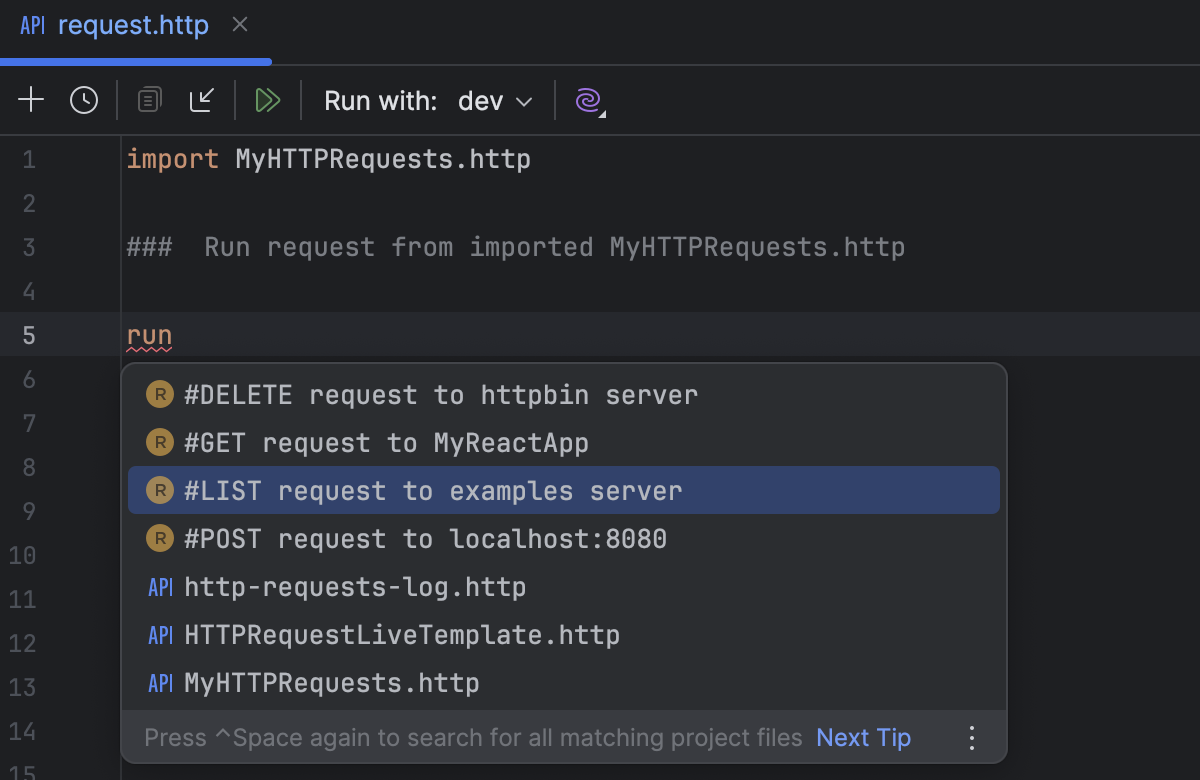The width and height of the screenshot is (1200, 780).
Task: Create a new HTTP request
Action: point(30,100)
